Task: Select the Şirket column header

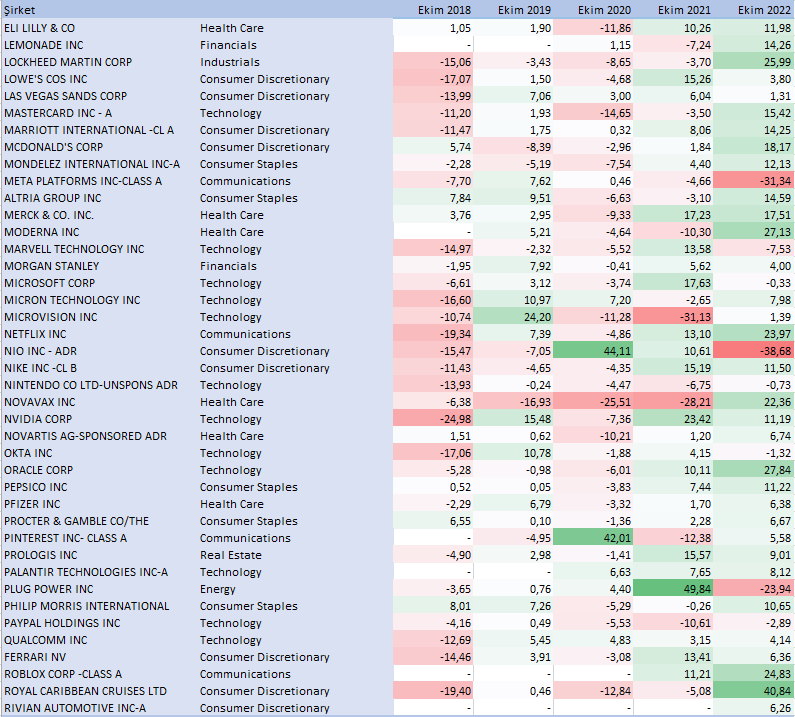Action: [x=20, y=10]
